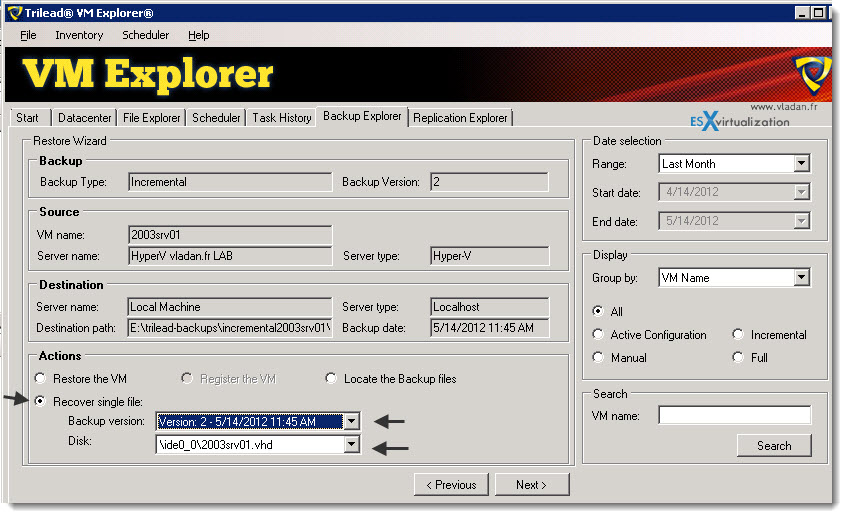
Task: Click the Next button
Action: [x=532, y=485]
